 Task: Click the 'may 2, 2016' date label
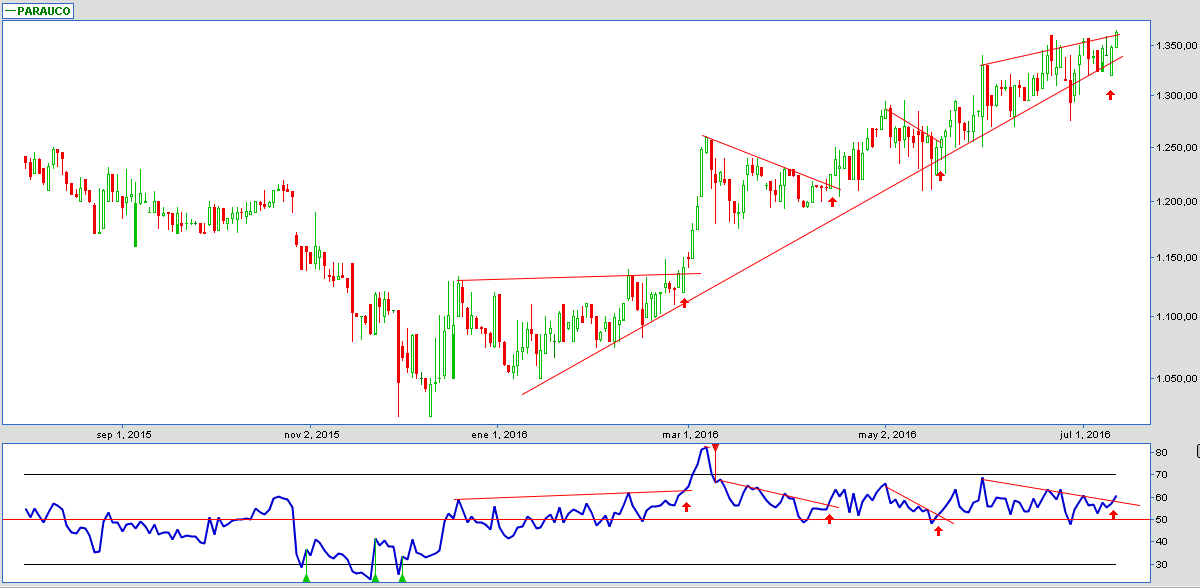click(889, 434)
